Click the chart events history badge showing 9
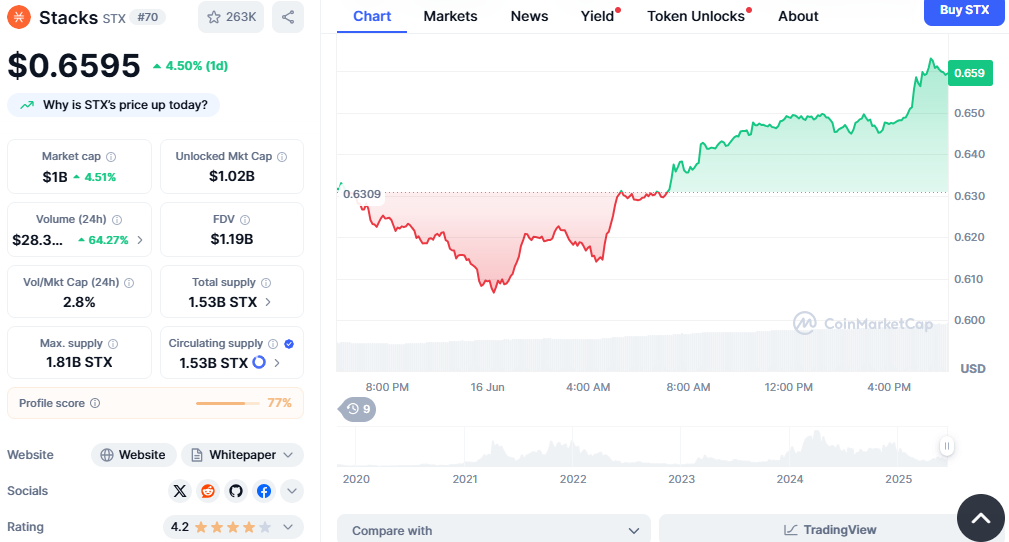This screenshot has height=542, width=1009. click(358, 408)
